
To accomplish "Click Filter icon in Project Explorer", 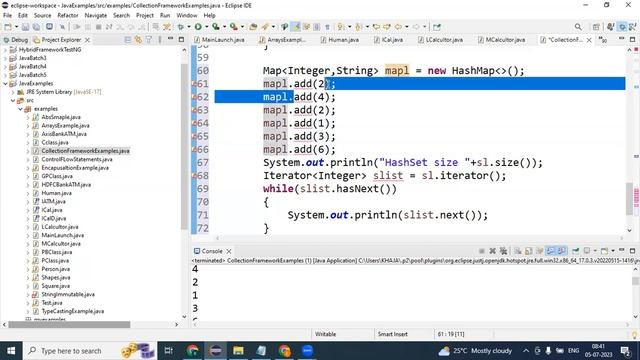I will [x=149, y=40].
